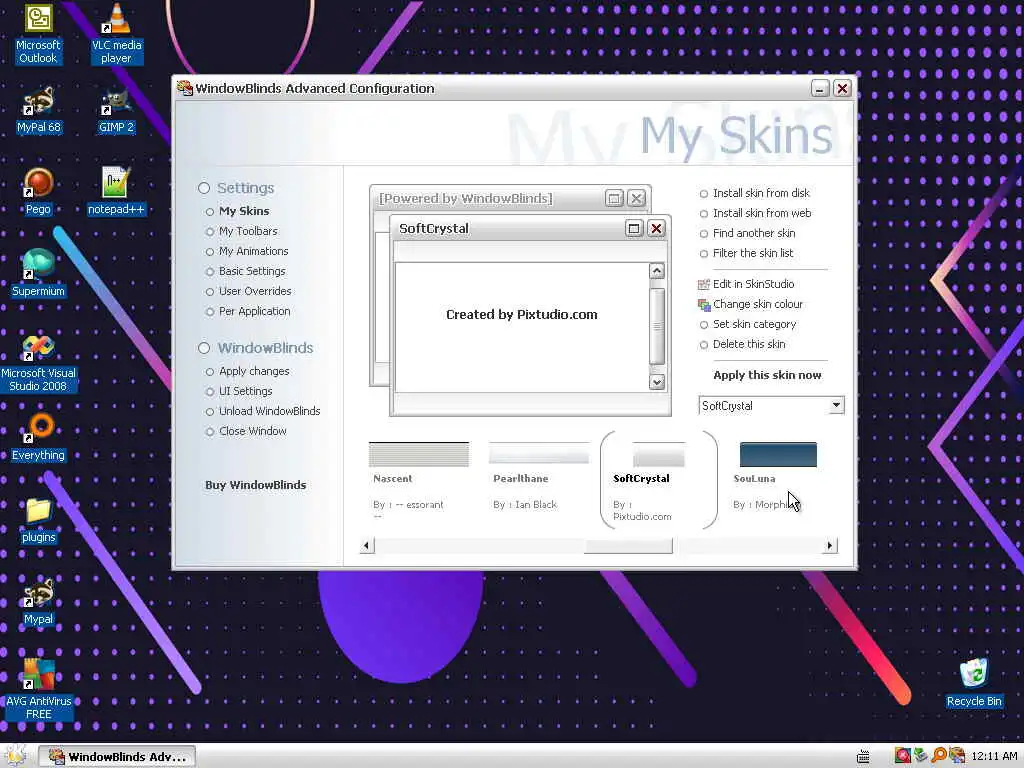Image resolution: width=1024 pixels, height=768 pixels.
Task: Open the Supermium browser shortcut
Action: click(38, 274)
